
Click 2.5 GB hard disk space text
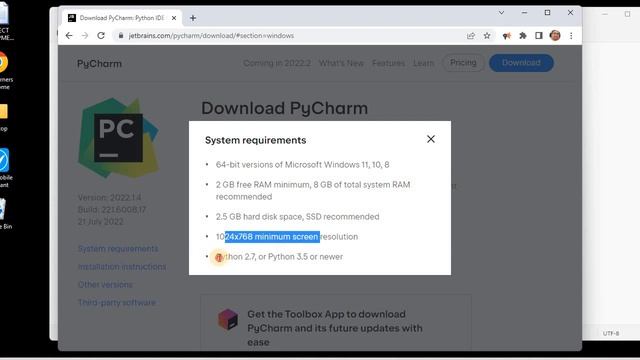click(x=297, y=217)
